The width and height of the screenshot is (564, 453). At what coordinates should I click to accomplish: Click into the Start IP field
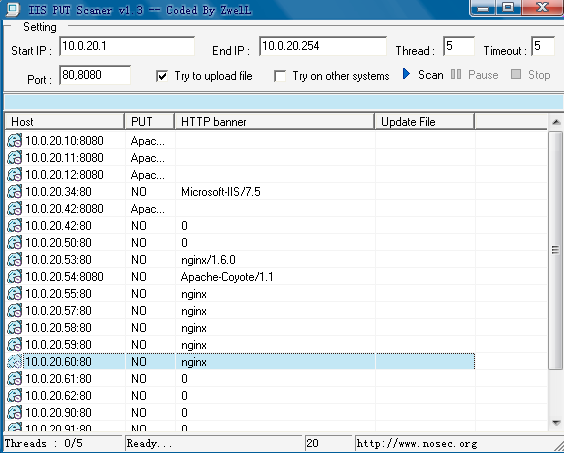[127, 46]
